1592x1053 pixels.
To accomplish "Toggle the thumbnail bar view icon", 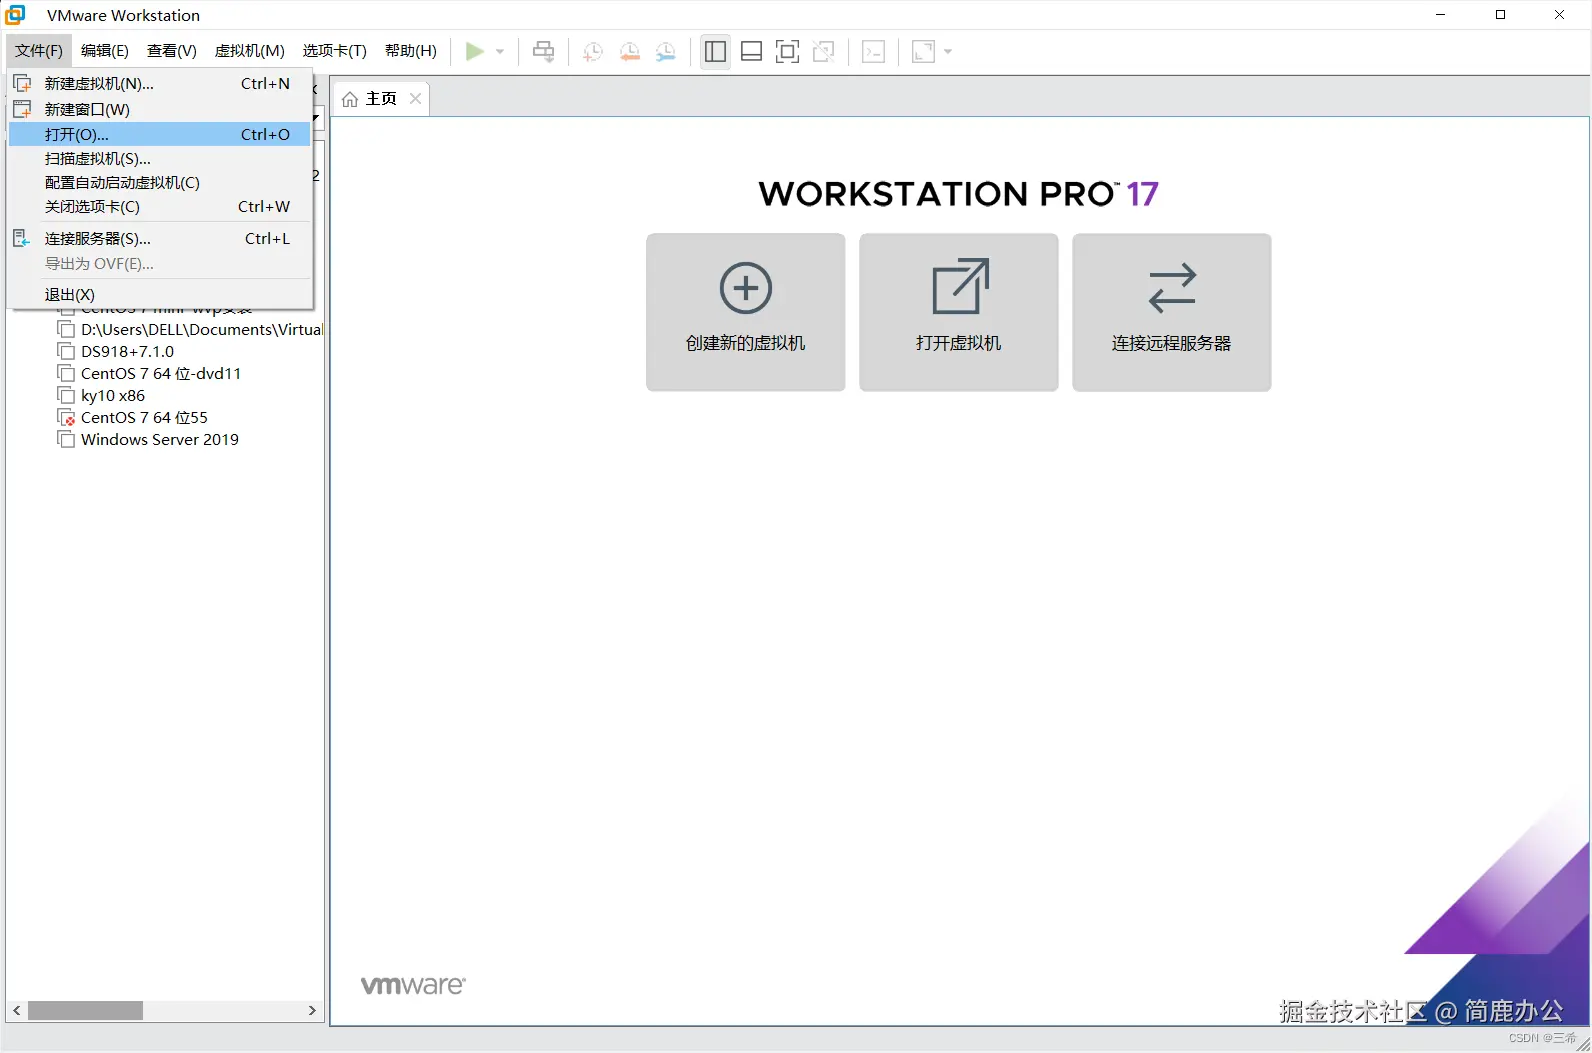I will point(751,51).
